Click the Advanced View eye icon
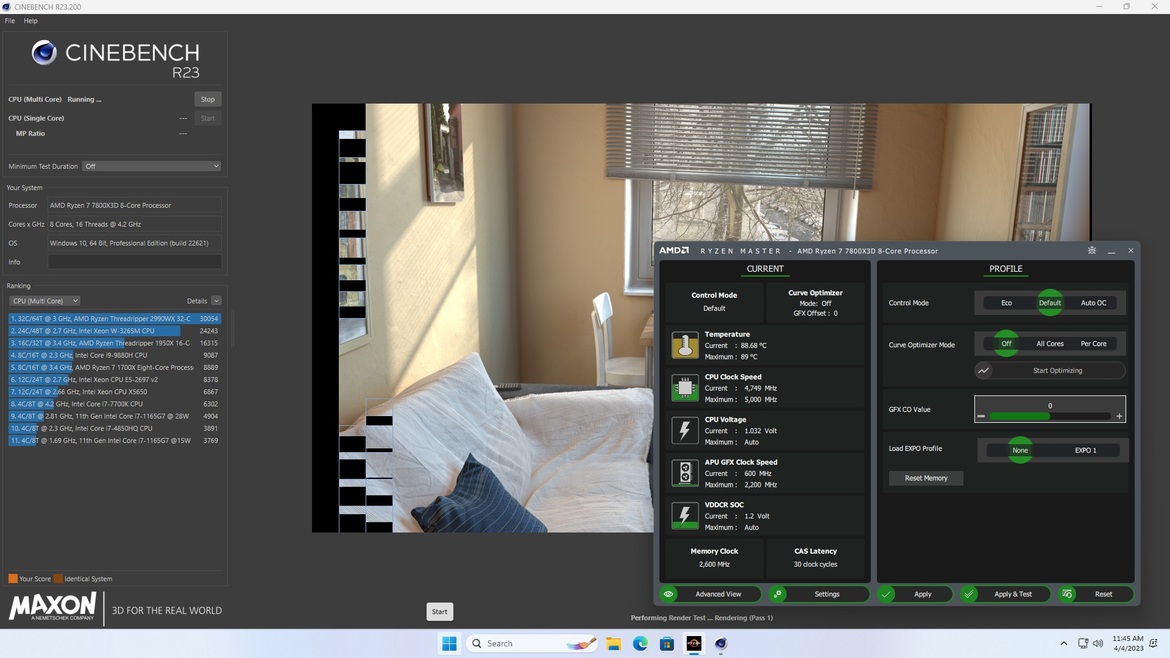 669,594
